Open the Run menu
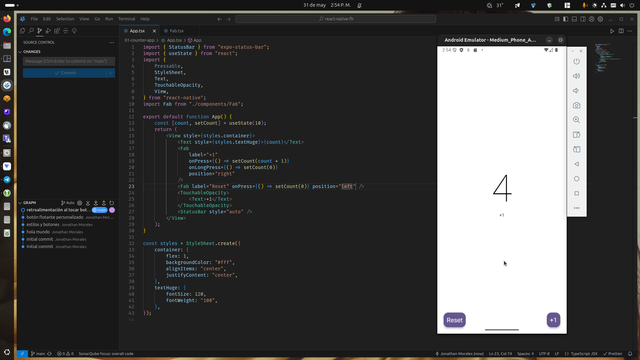This screenshot has width=640, height=360. [x=109, y=19]
